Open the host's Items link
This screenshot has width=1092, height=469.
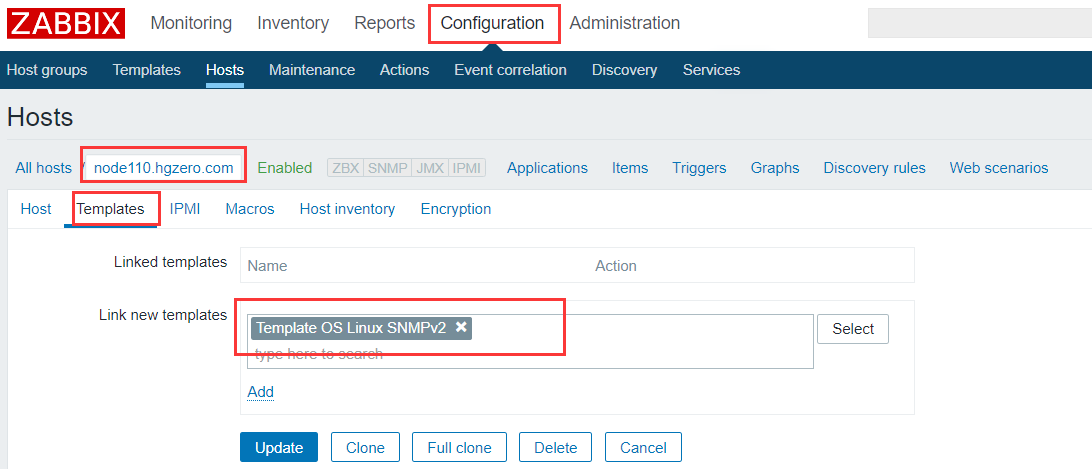(630, 168)
